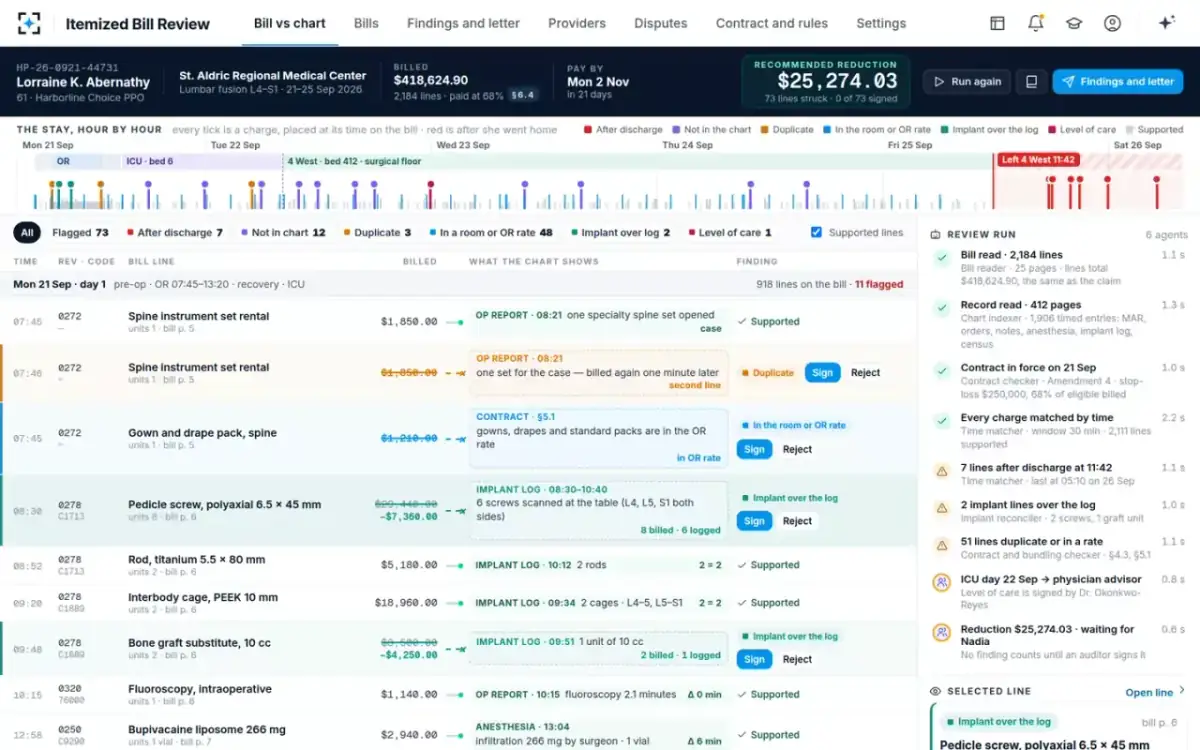Image resolution: width=1200 pixels, height=750 pixels.
Task: Click the Itemized Bill Review app logo
Action: [x=30, y=23]
